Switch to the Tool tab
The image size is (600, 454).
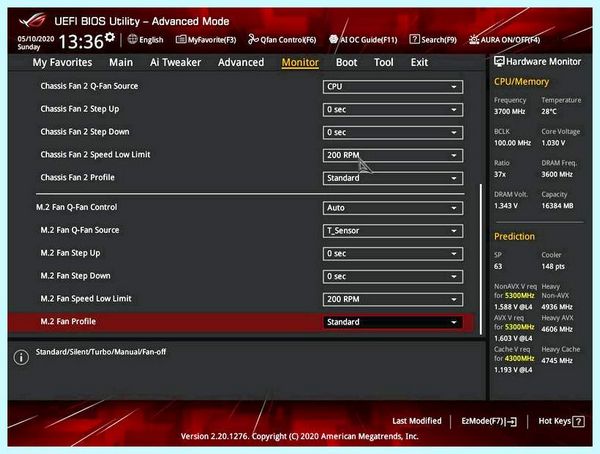384,62
